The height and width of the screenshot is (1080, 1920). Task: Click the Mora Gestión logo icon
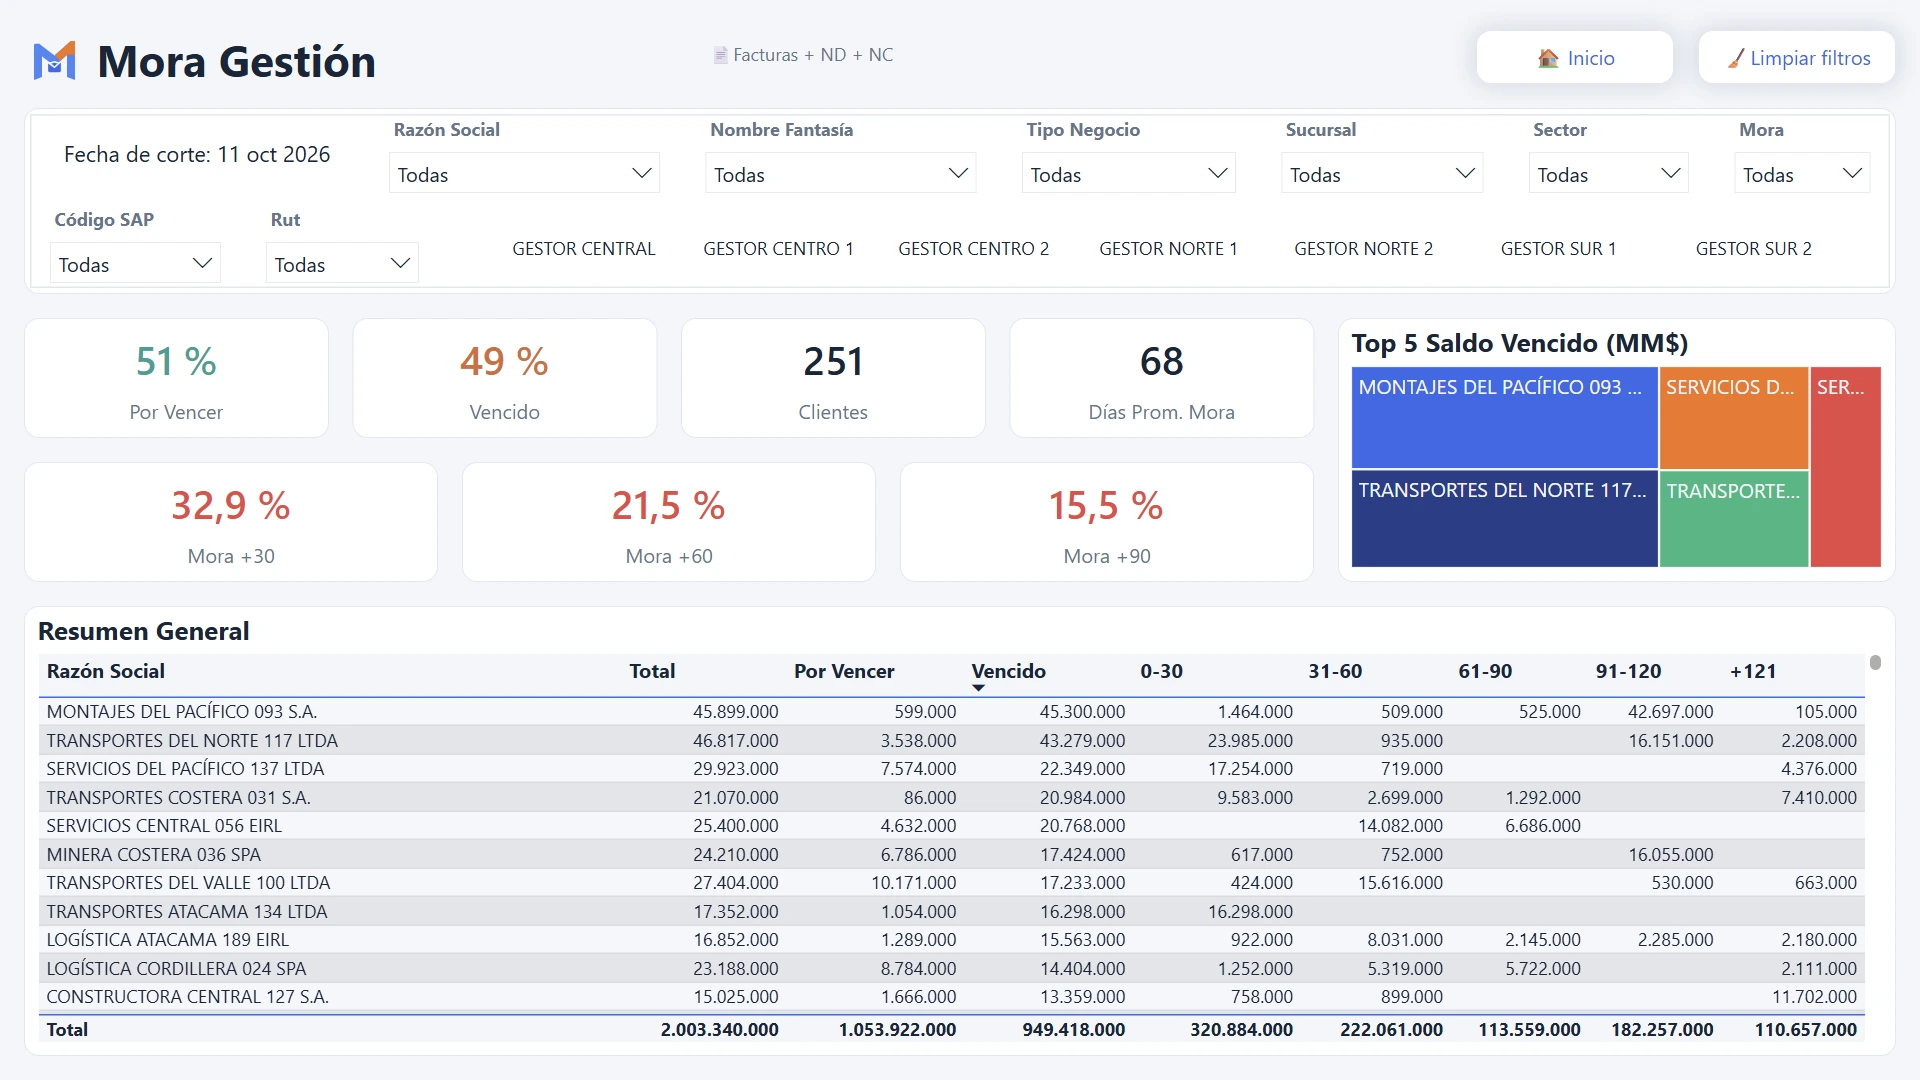(55, 61)
